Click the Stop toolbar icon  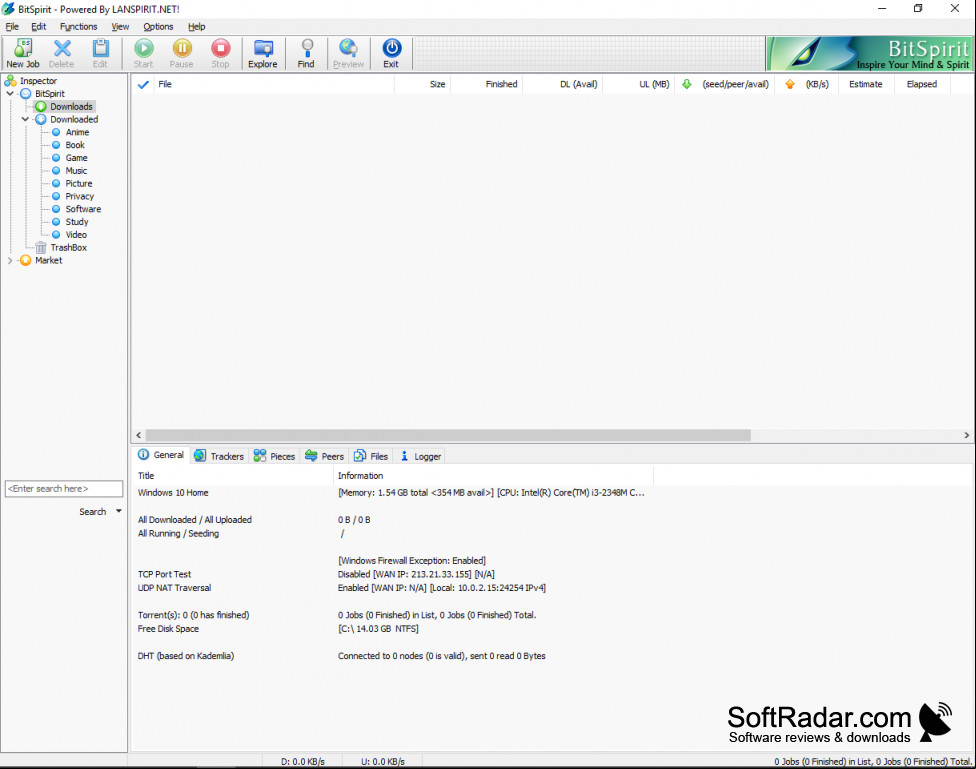pyautogui.click(x=220, y=49)
